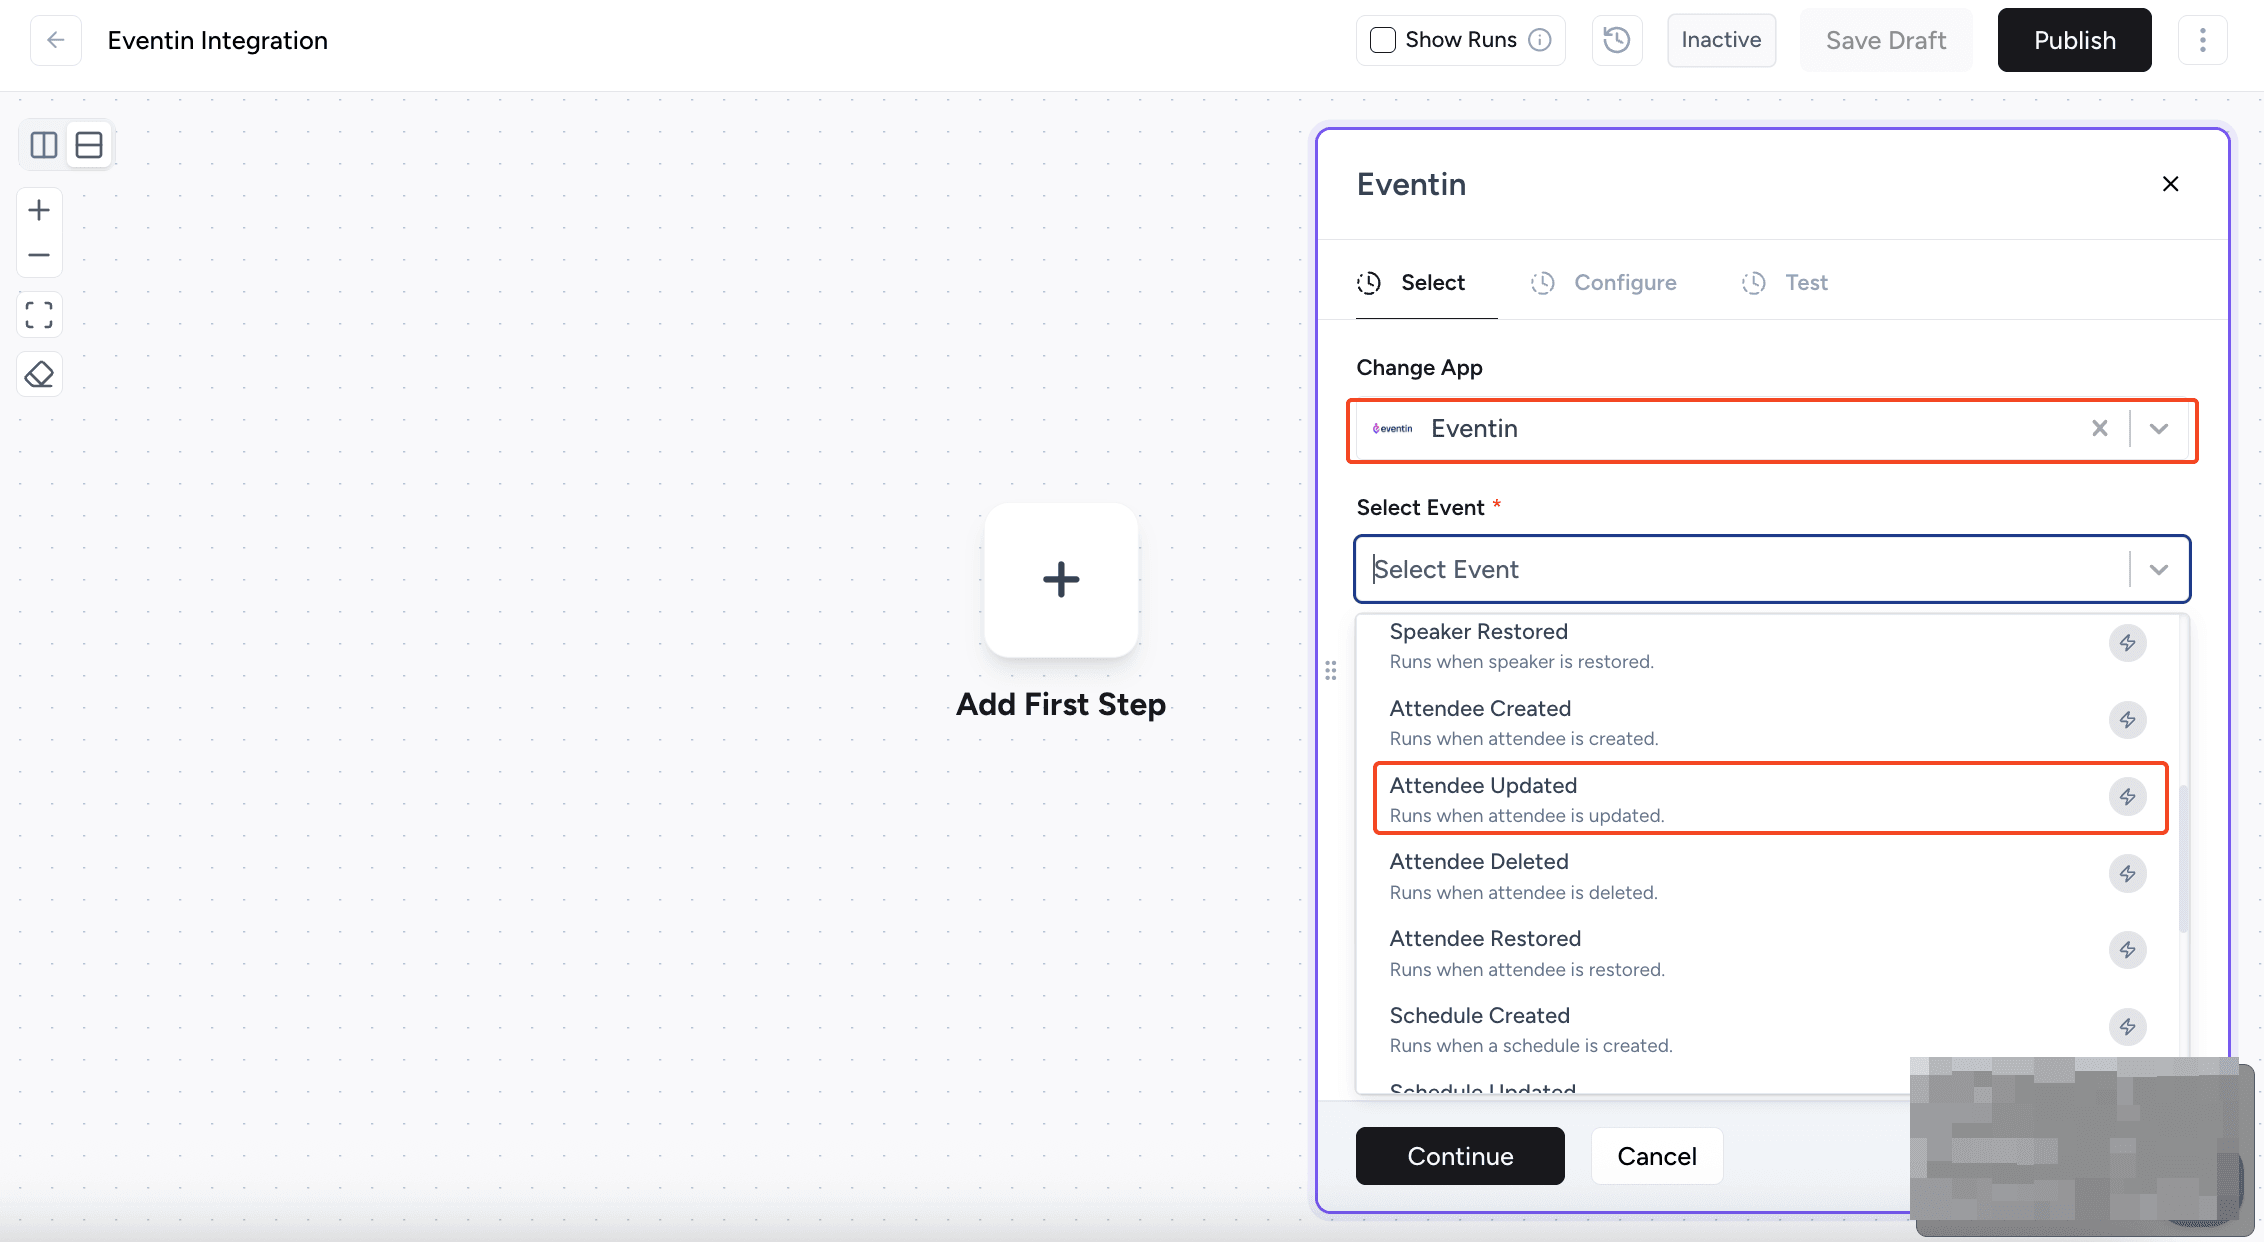Click the eraser clear canvas icon
2264x1242 pixels.
click(39, 374)
